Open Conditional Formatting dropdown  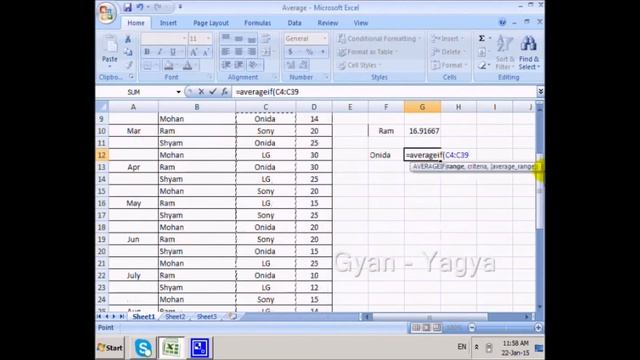coord(379,38)
